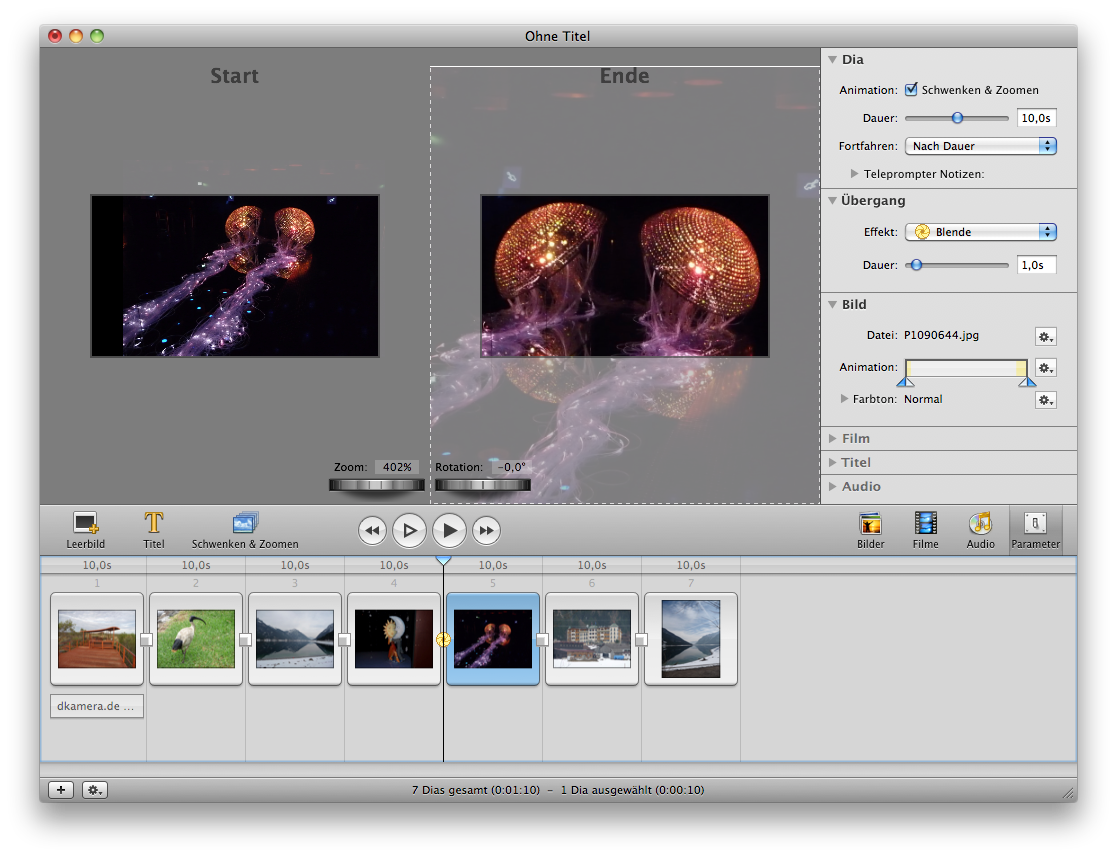Click the Schwenken & Zoomen toolbar icon
This screenshot has height=857, width=1117.
(245, 531)
